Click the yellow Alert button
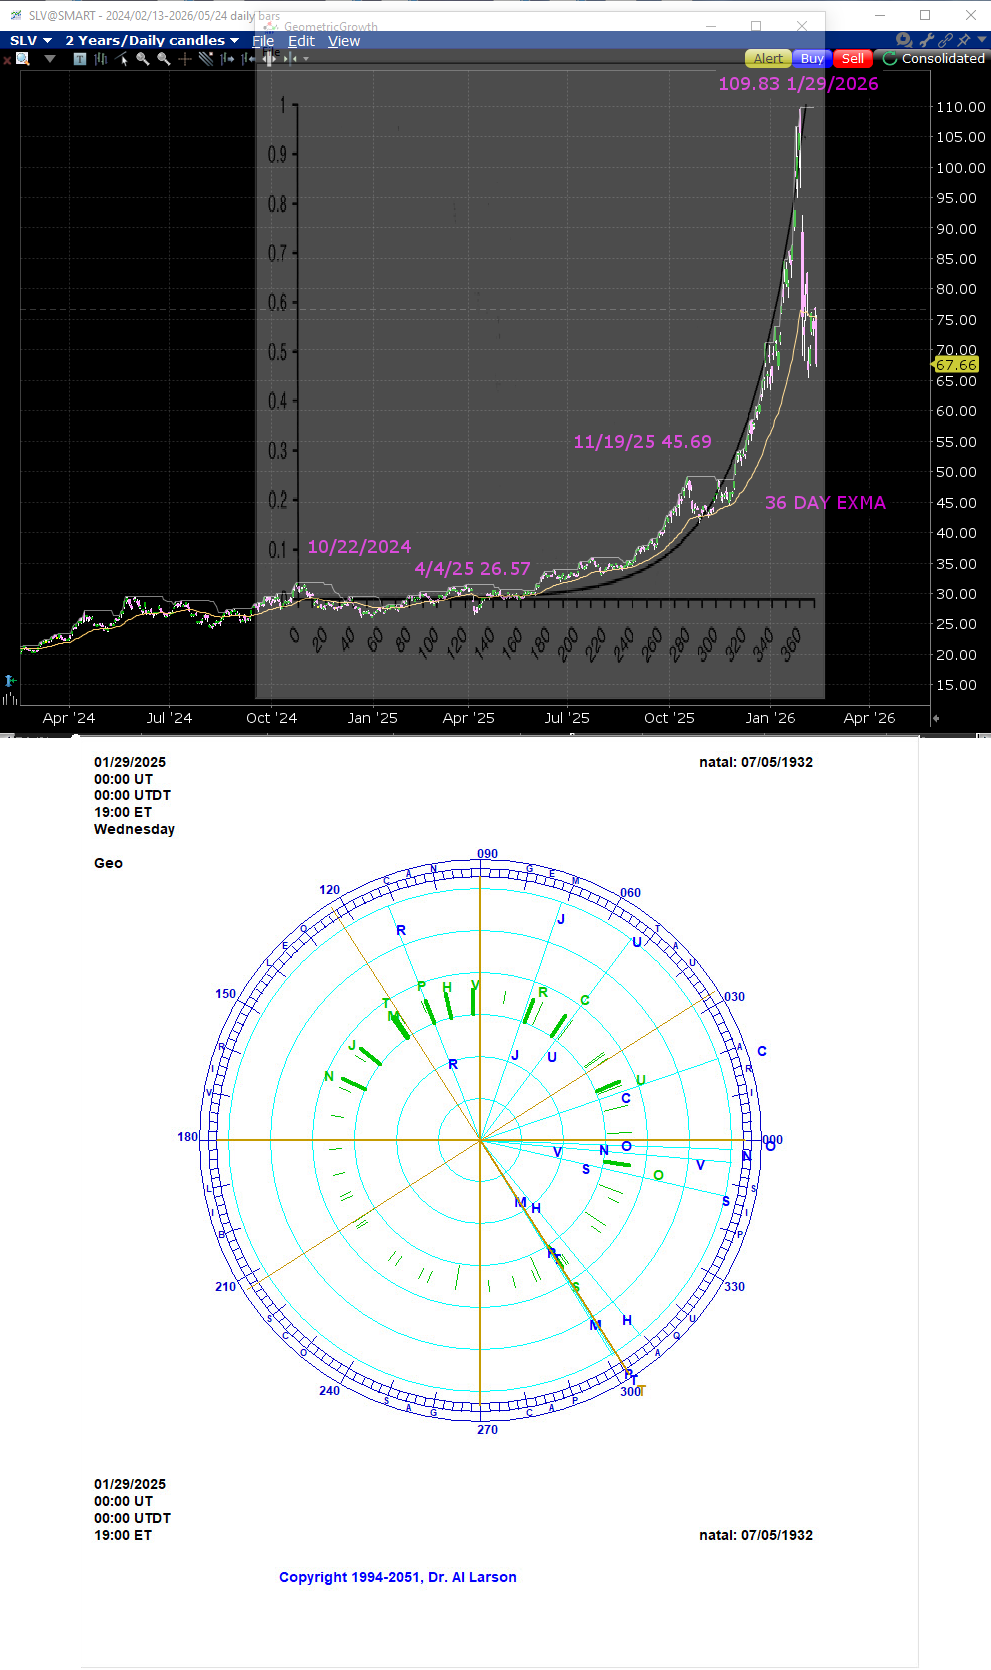 (767, 59)
